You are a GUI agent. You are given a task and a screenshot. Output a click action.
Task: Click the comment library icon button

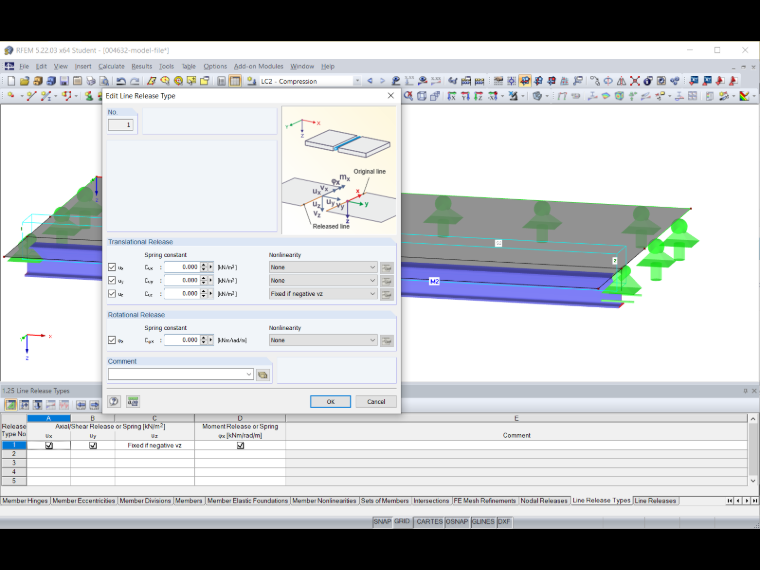(263, 375)
